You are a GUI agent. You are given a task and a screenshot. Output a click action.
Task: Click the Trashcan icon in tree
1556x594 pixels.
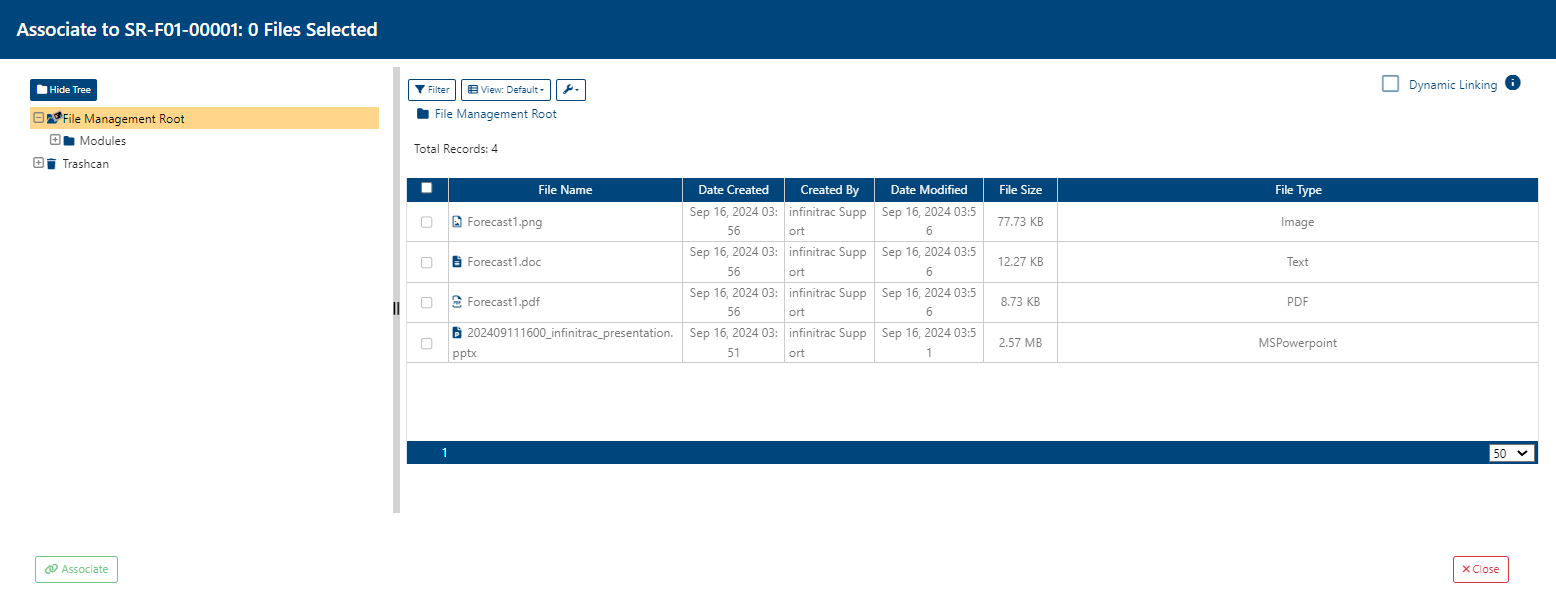coord(51,164)
